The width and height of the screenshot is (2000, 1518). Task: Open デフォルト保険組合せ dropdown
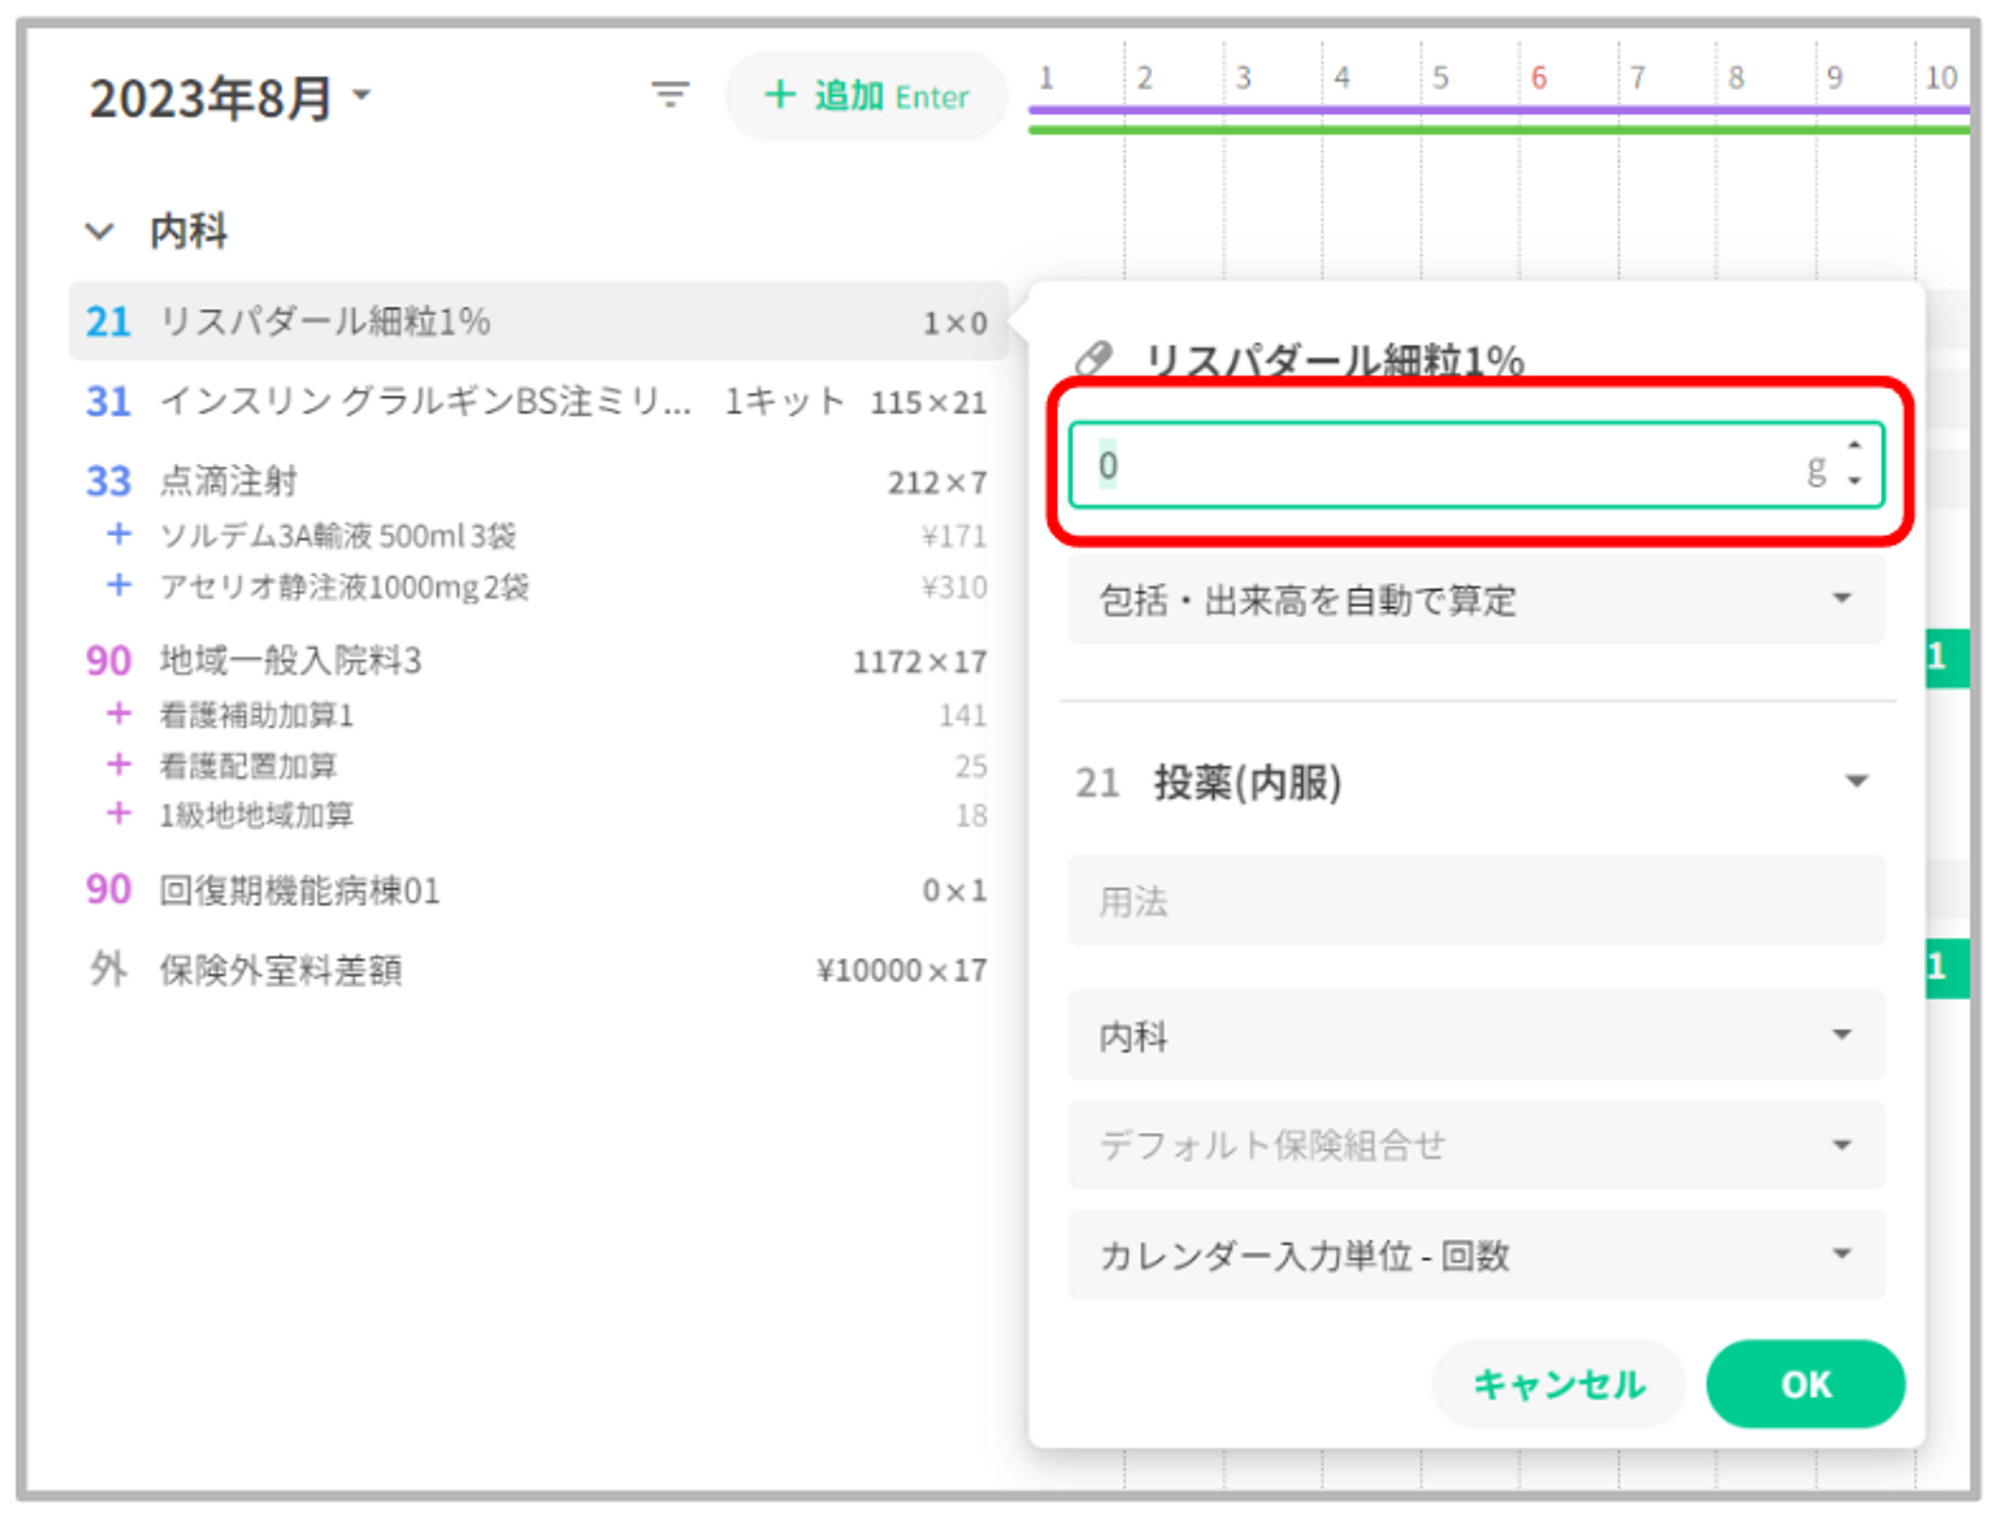[1475, 1145]
